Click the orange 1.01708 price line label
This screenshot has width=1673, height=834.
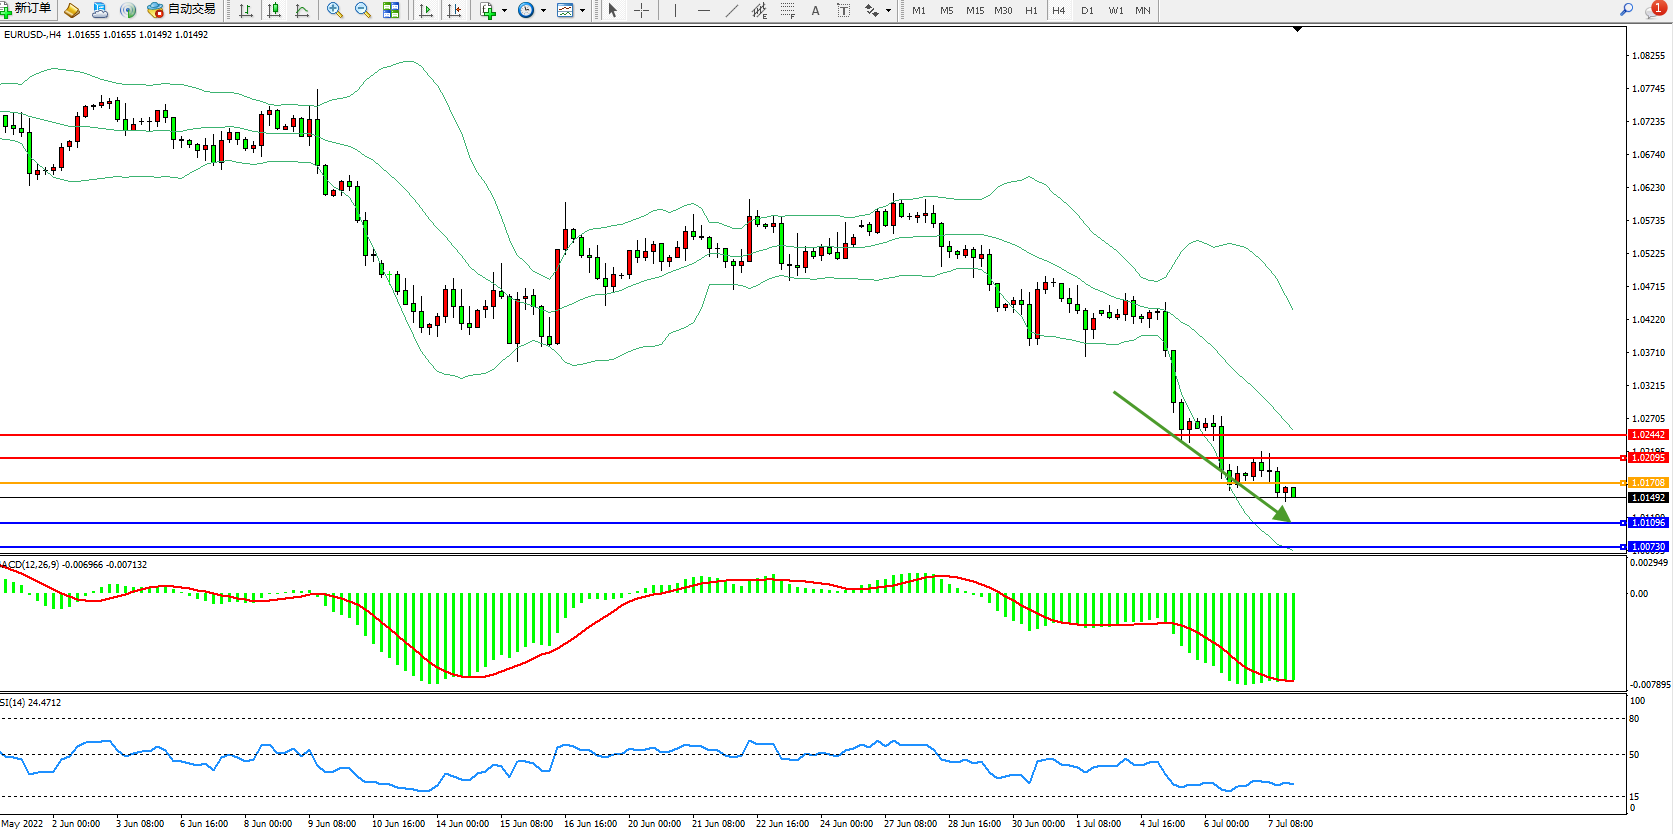(x=1648, y=483)
